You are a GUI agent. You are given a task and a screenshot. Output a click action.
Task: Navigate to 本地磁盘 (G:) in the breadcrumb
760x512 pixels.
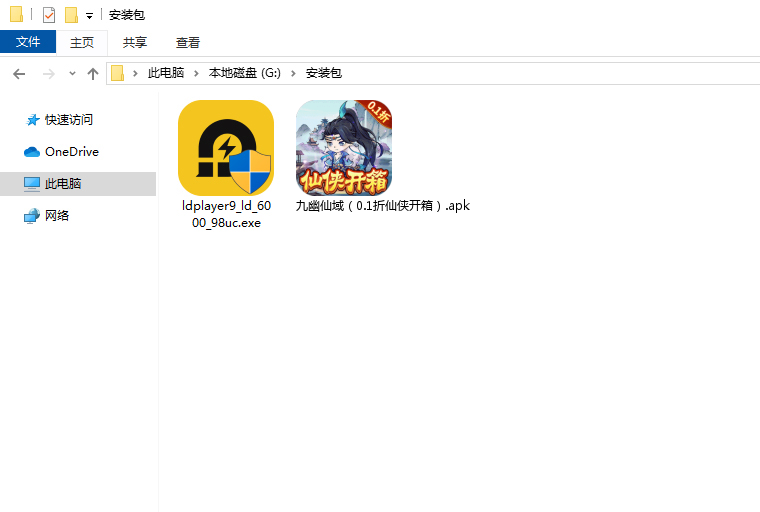click(x=245, y=73)
